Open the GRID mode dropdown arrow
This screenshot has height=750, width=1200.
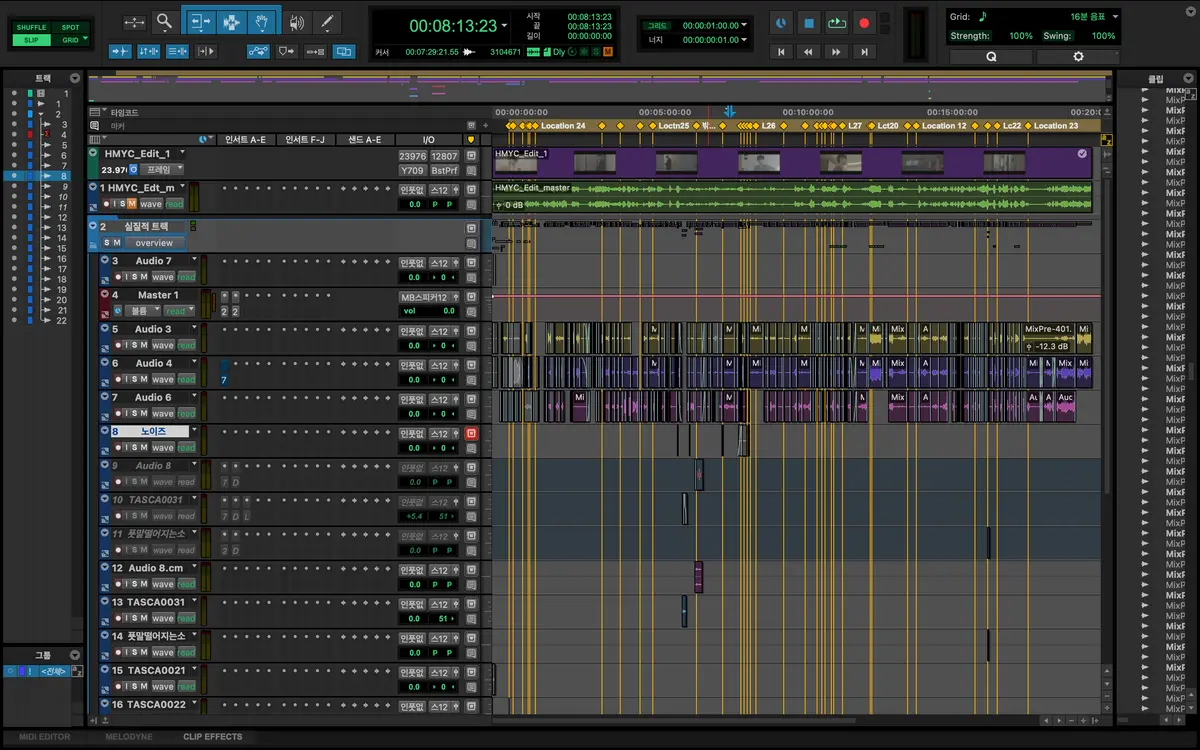click(86, 40)
